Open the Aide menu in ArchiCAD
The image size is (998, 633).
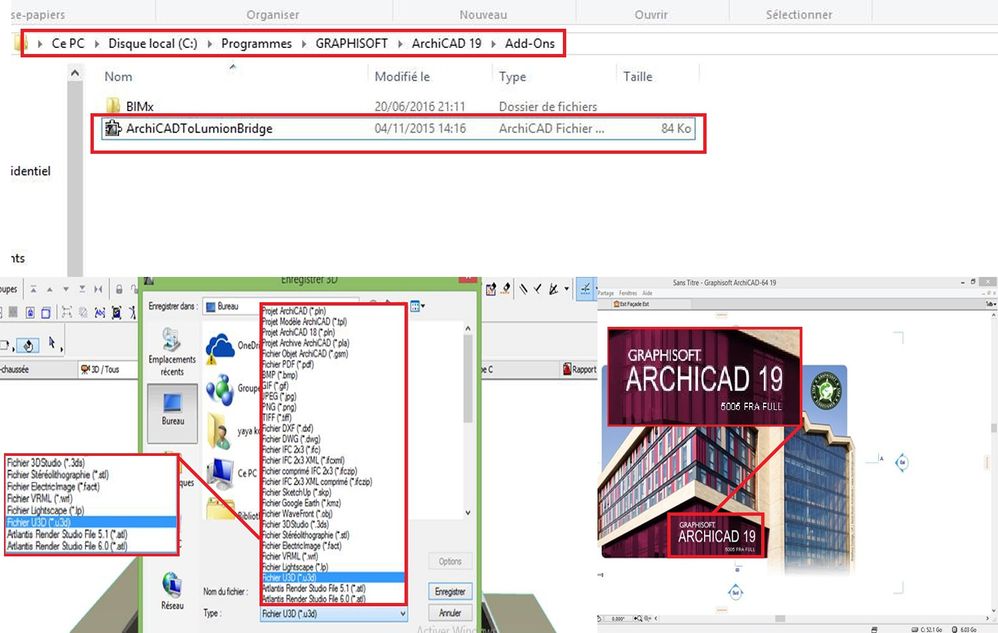coord(647,293)
